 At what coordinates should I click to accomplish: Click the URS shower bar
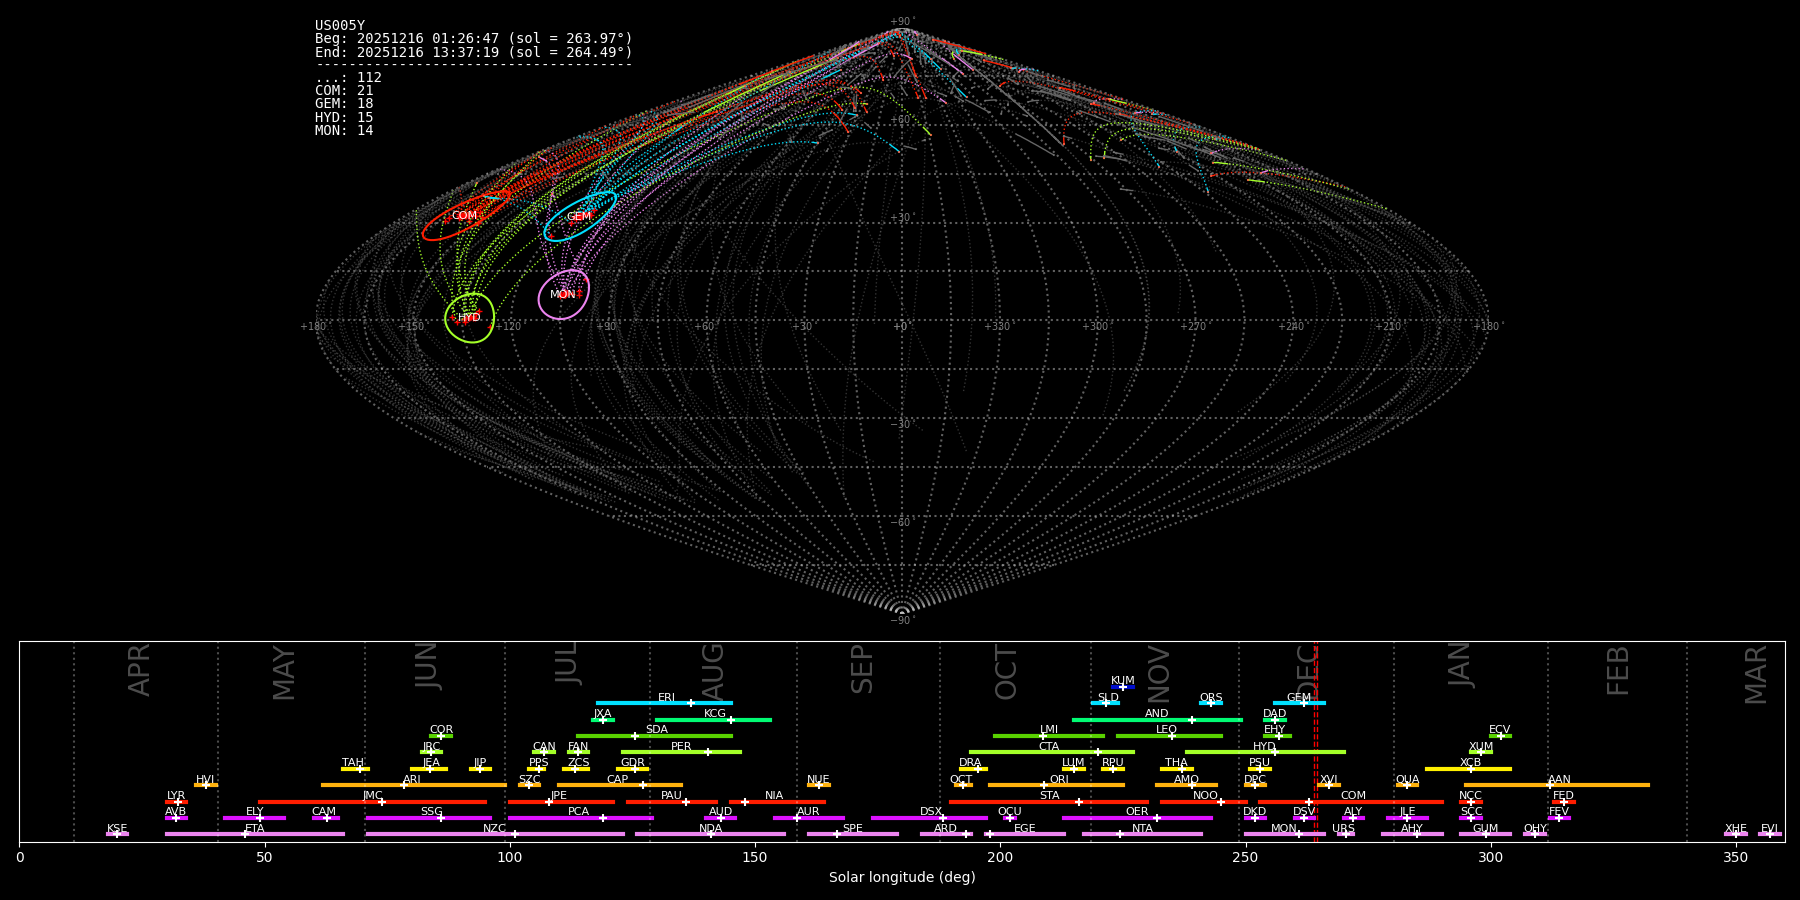(x=1345, y=834)
